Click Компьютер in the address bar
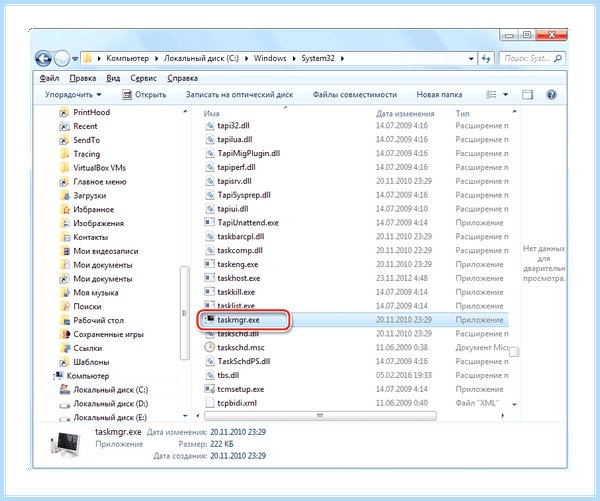 (x=127, y=58)
